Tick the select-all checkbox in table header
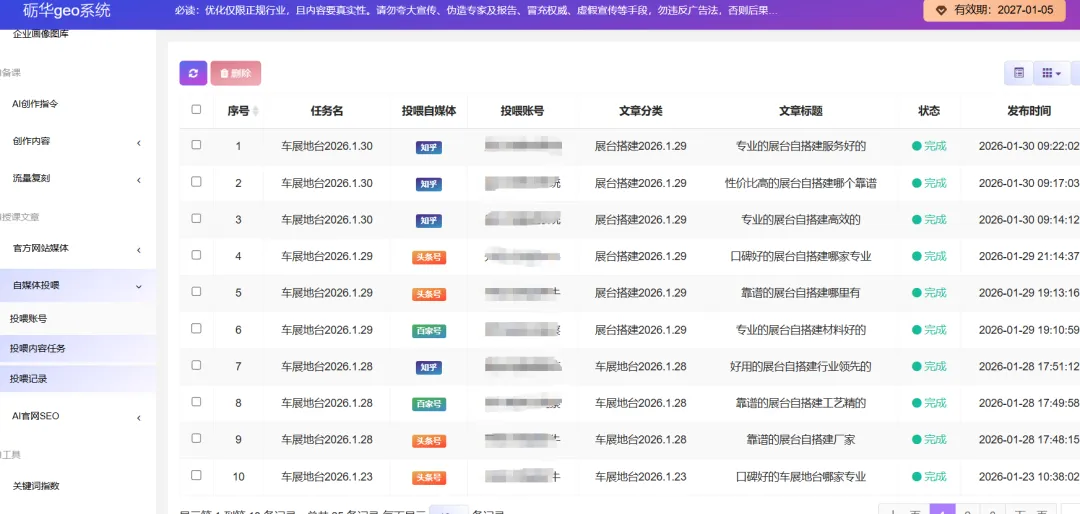This screenshot has width=1080, height=514. coord(196,109)
